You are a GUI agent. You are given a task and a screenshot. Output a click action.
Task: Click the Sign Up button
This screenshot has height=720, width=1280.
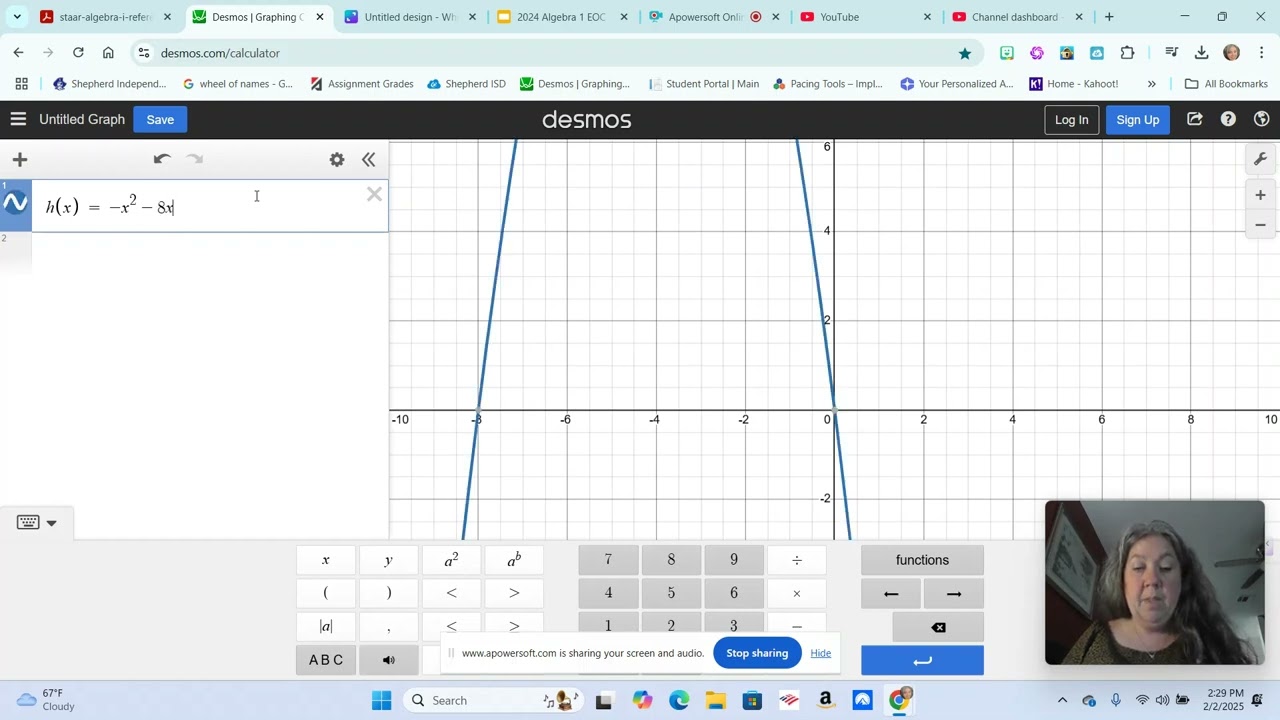[1137, 119]
